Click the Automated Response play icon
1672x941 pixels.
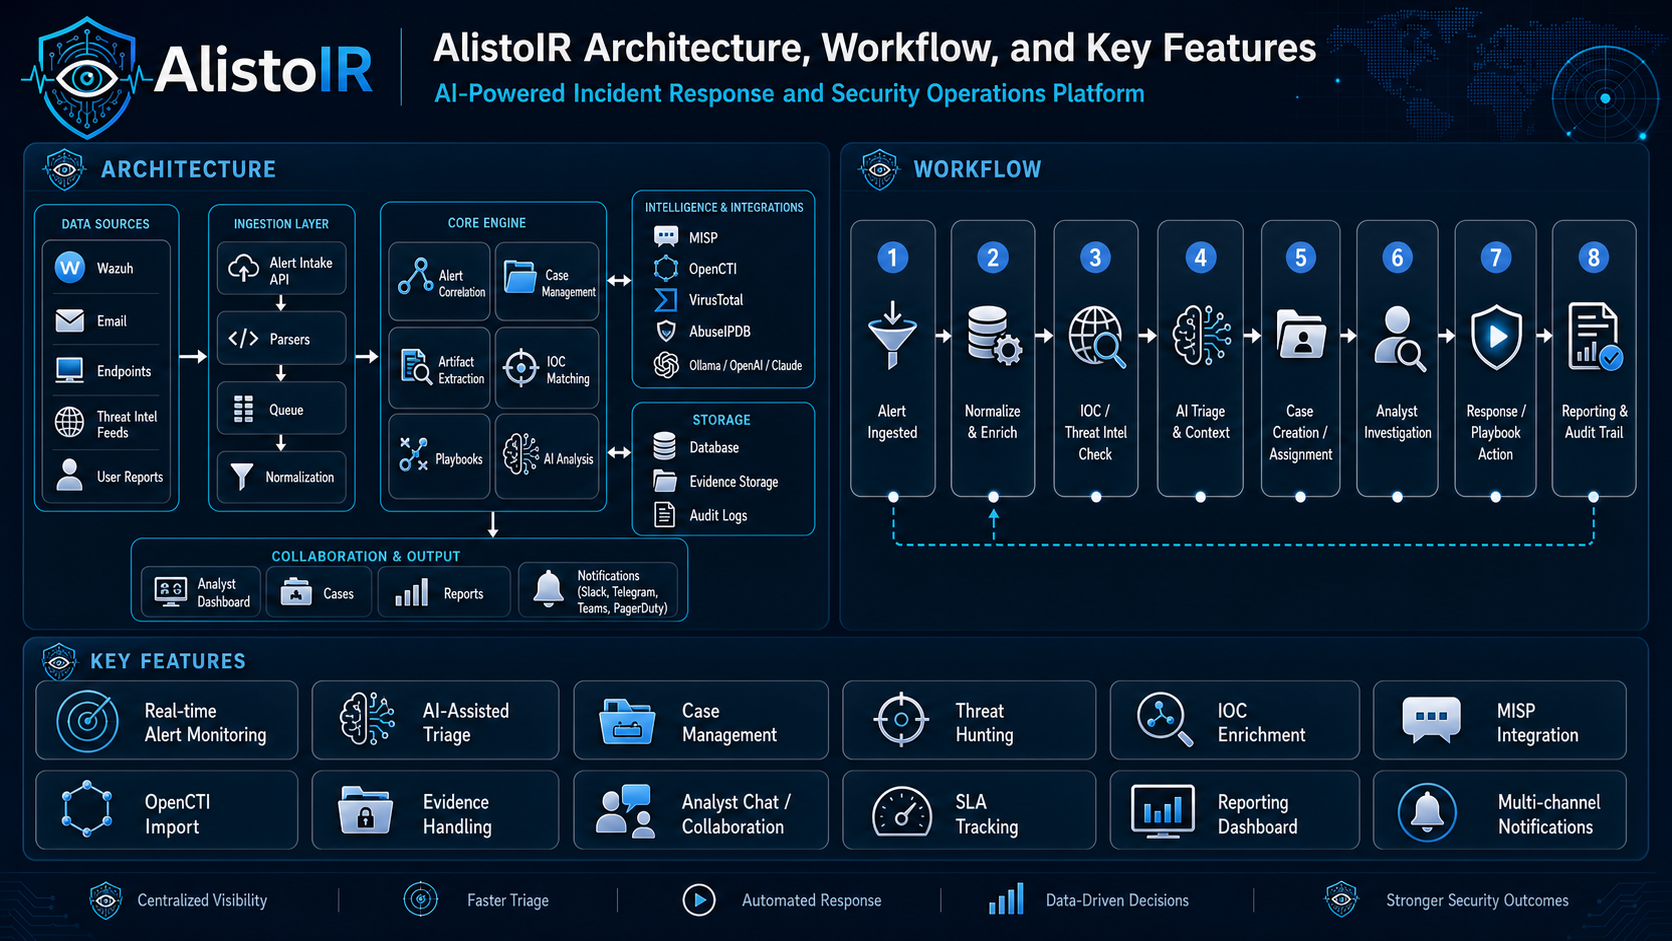(699, 900)
